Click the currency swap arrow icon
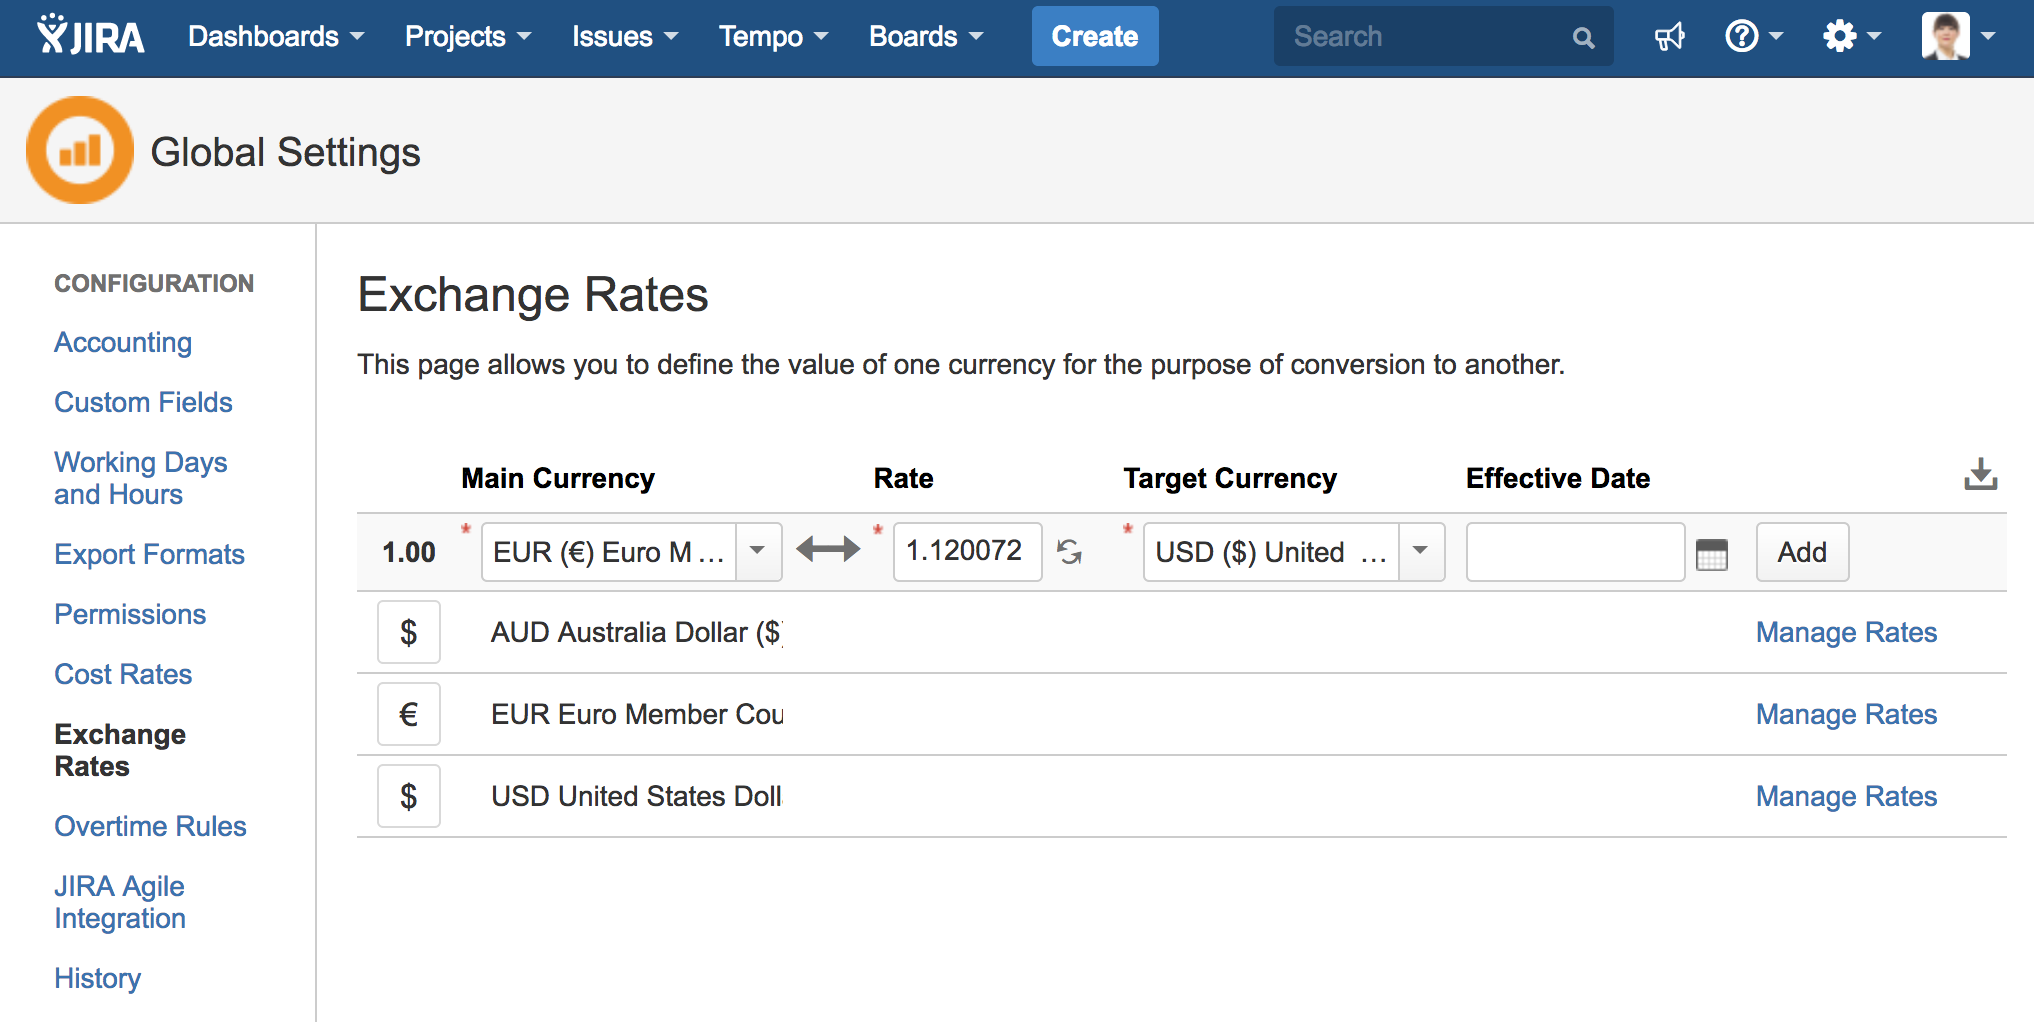This screenshot has height=1022, width=2034. pos(828,550)
